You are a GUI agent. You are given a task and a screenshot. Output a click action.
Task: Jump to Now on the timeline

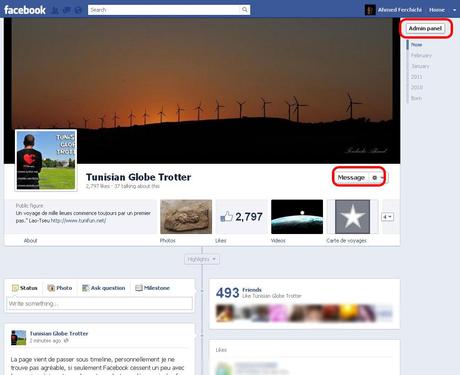pos(416,44)
